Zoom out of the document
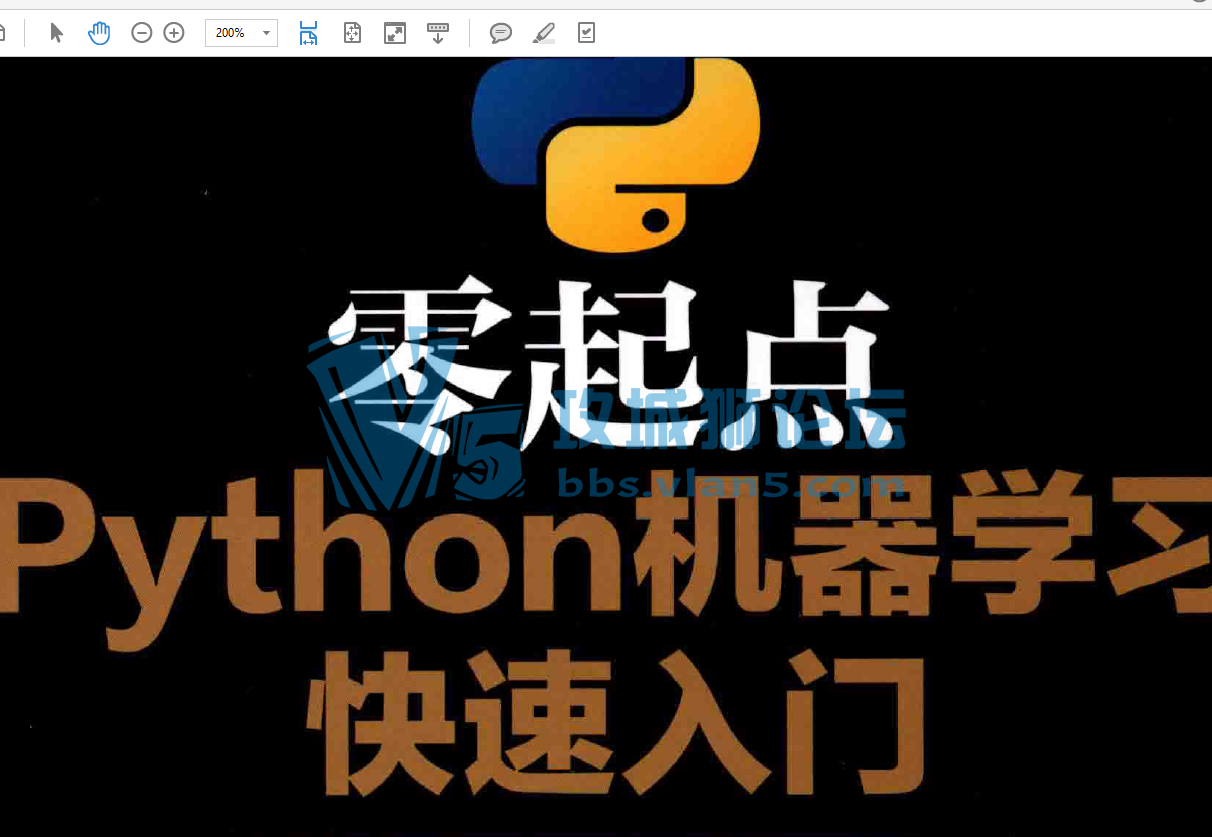 tap(140, 32)
